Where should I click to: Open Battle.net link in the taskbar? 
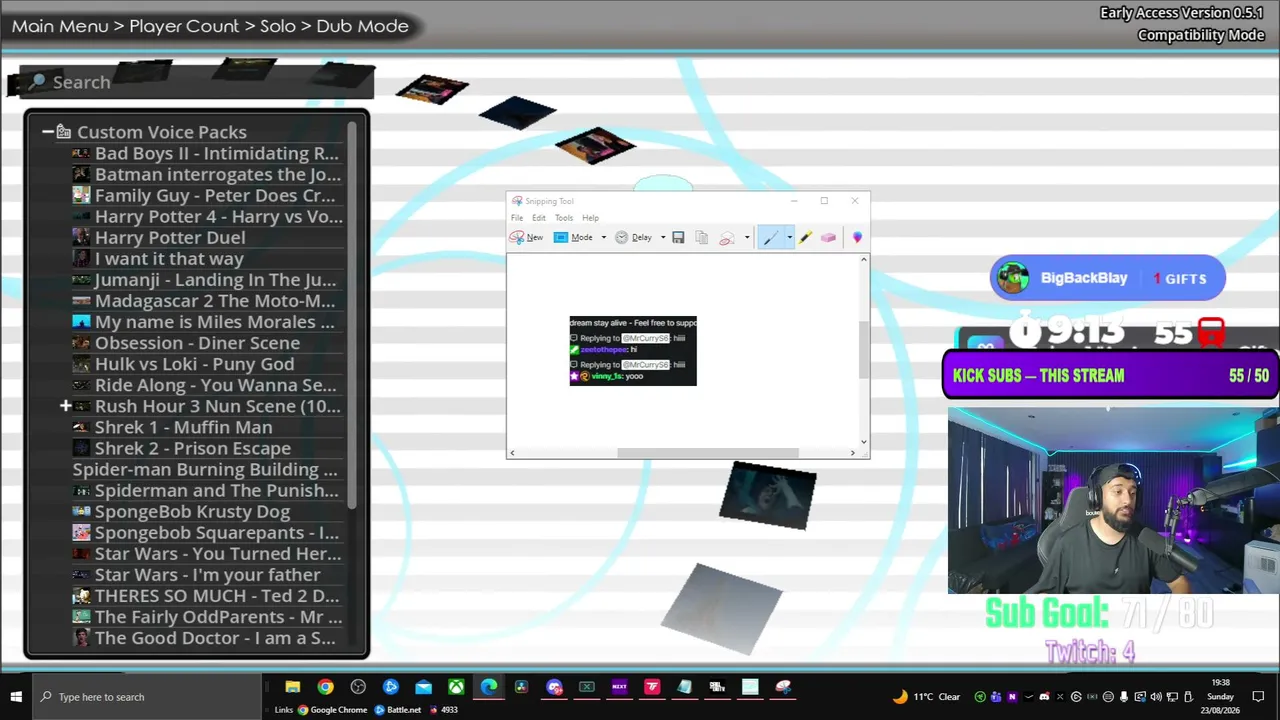pos(398,710)
